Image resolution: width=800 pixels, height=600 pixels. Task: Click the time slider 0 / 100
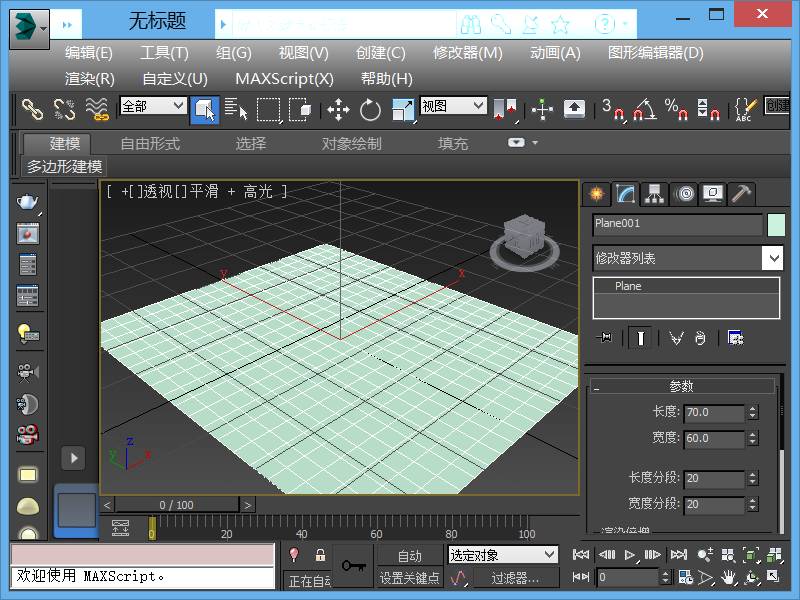(177, 505)
